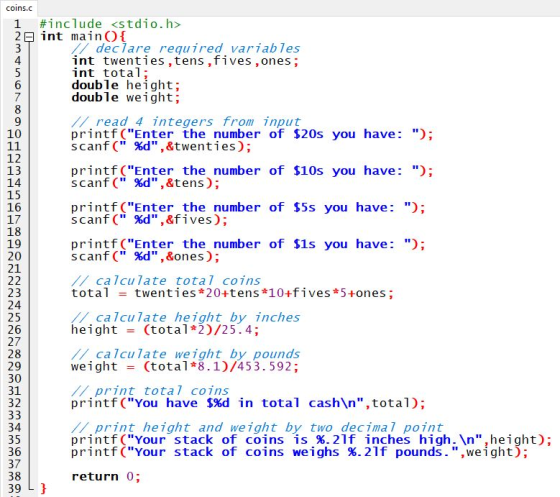Click the '// calculate weight by pounds' comment

185,354
